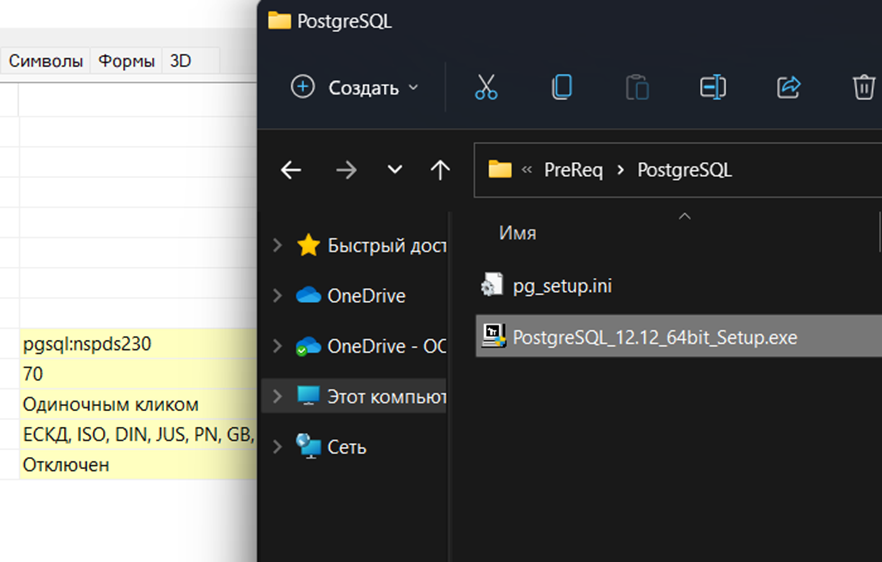Click the PostgreSQL folder icon in title bar
The width and height of the screenshot is (882, 562).
pos(280,21)
